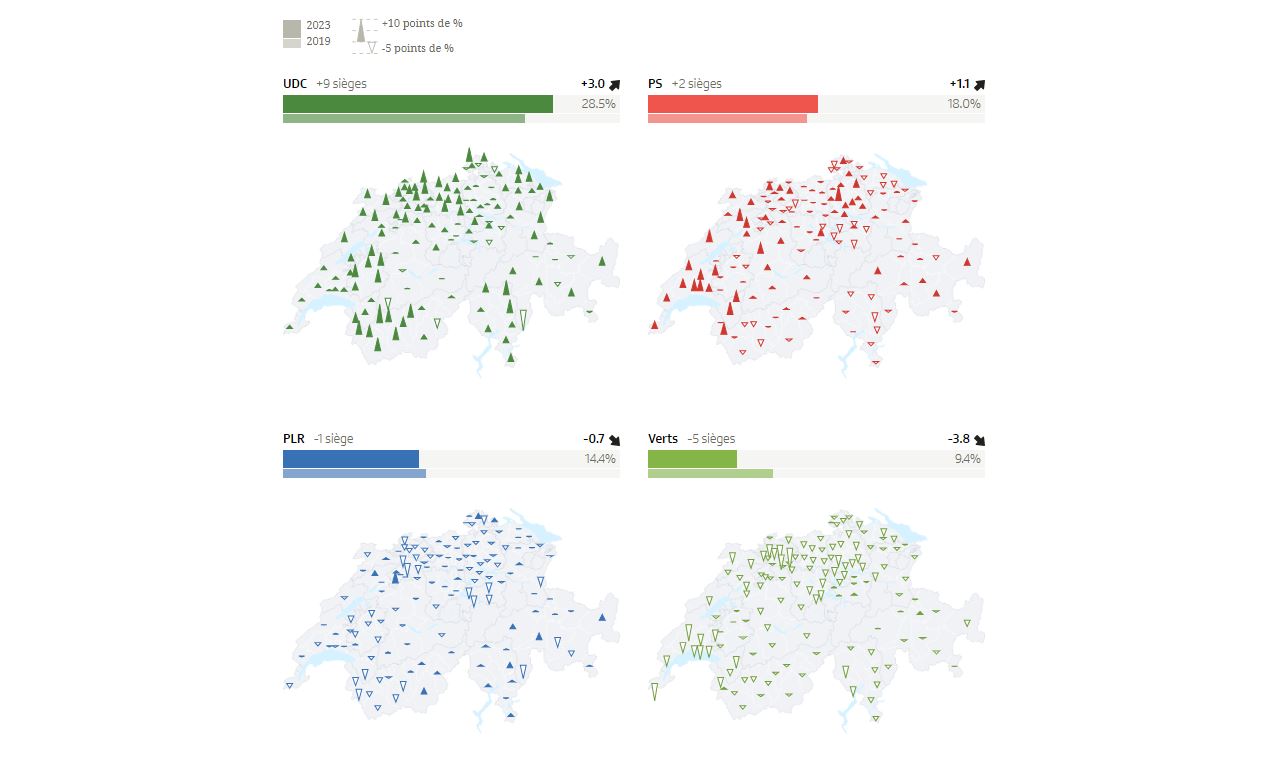Select the red PS 2023 result bar
Viewport: 1269px width, 763px height.
point(732,104)
